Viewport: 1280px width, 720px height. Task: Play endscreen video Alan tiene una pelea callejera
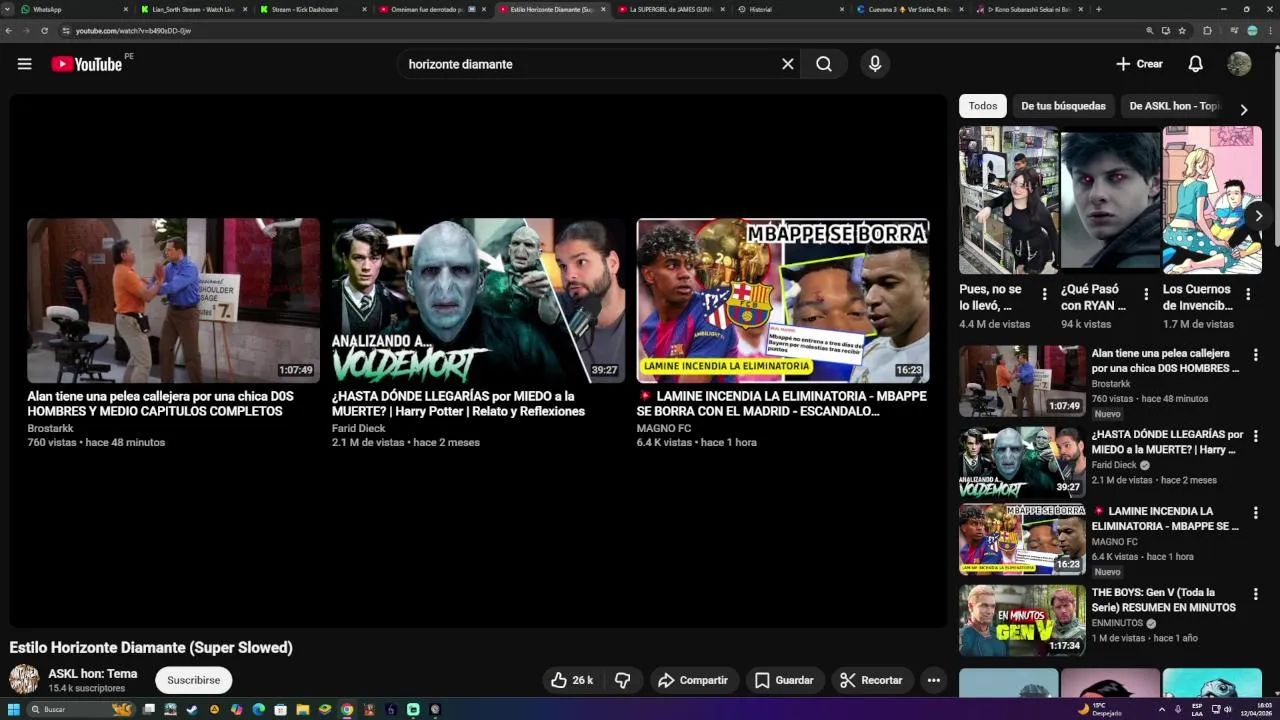pos(173,300)
